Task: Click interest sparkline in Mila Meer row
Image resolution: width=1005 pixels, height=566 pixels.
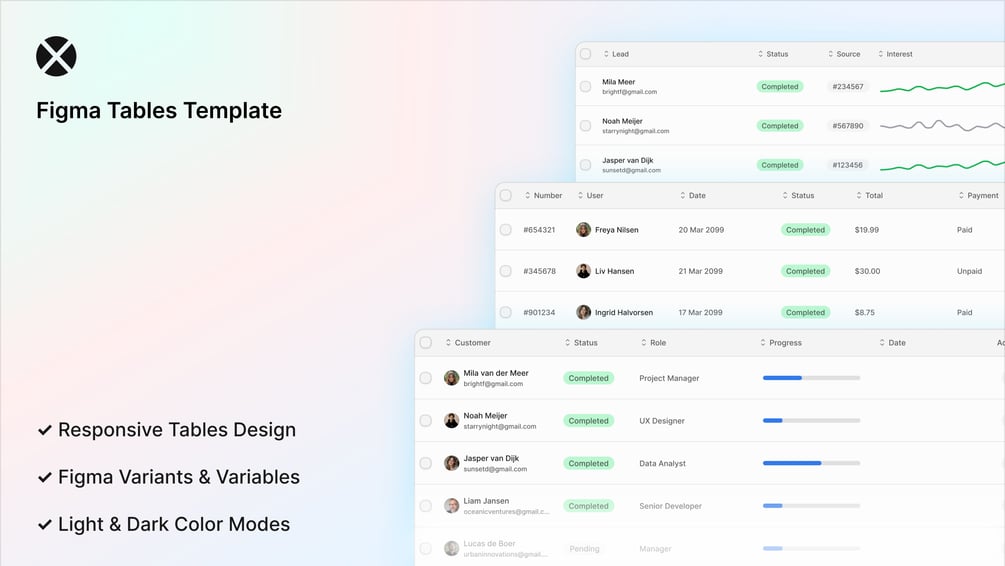Action: (942, 87)
